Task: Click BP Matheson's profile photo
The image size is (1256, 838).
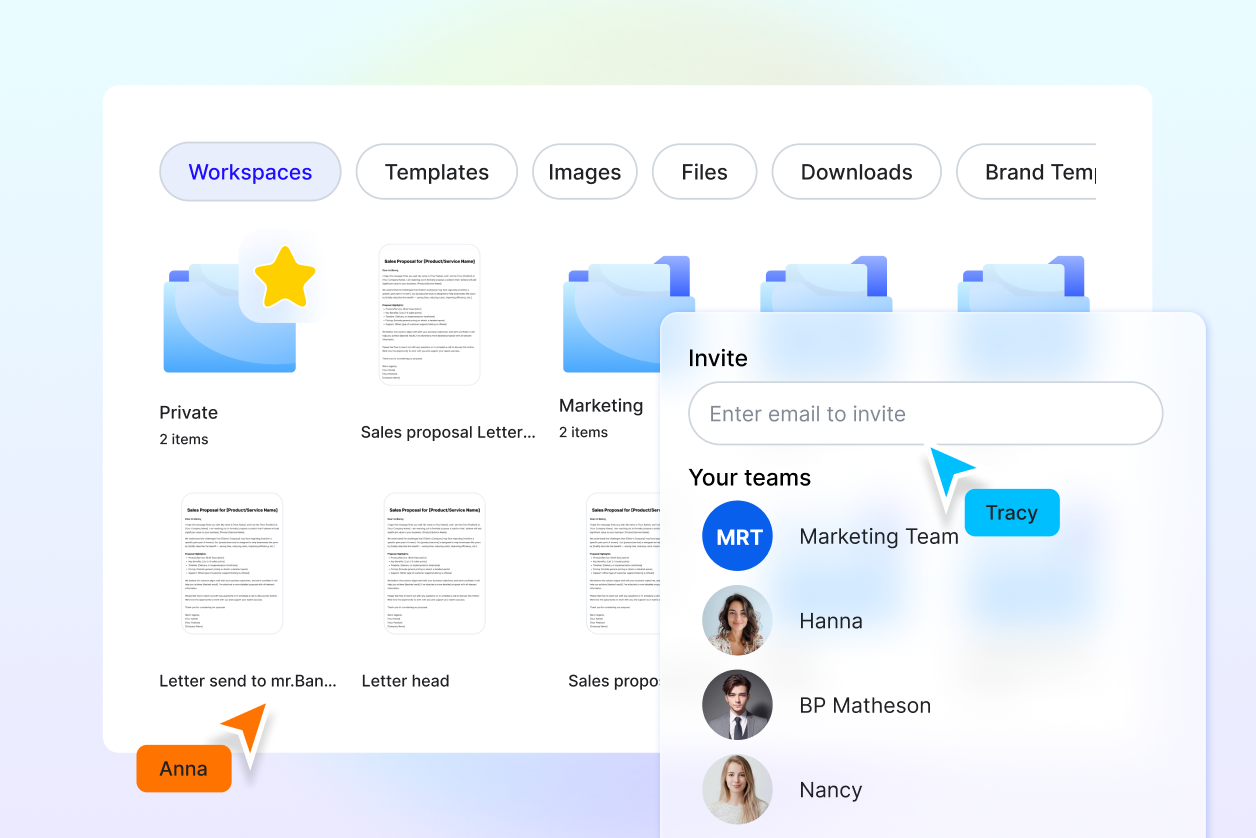Action: coord(738,705)
